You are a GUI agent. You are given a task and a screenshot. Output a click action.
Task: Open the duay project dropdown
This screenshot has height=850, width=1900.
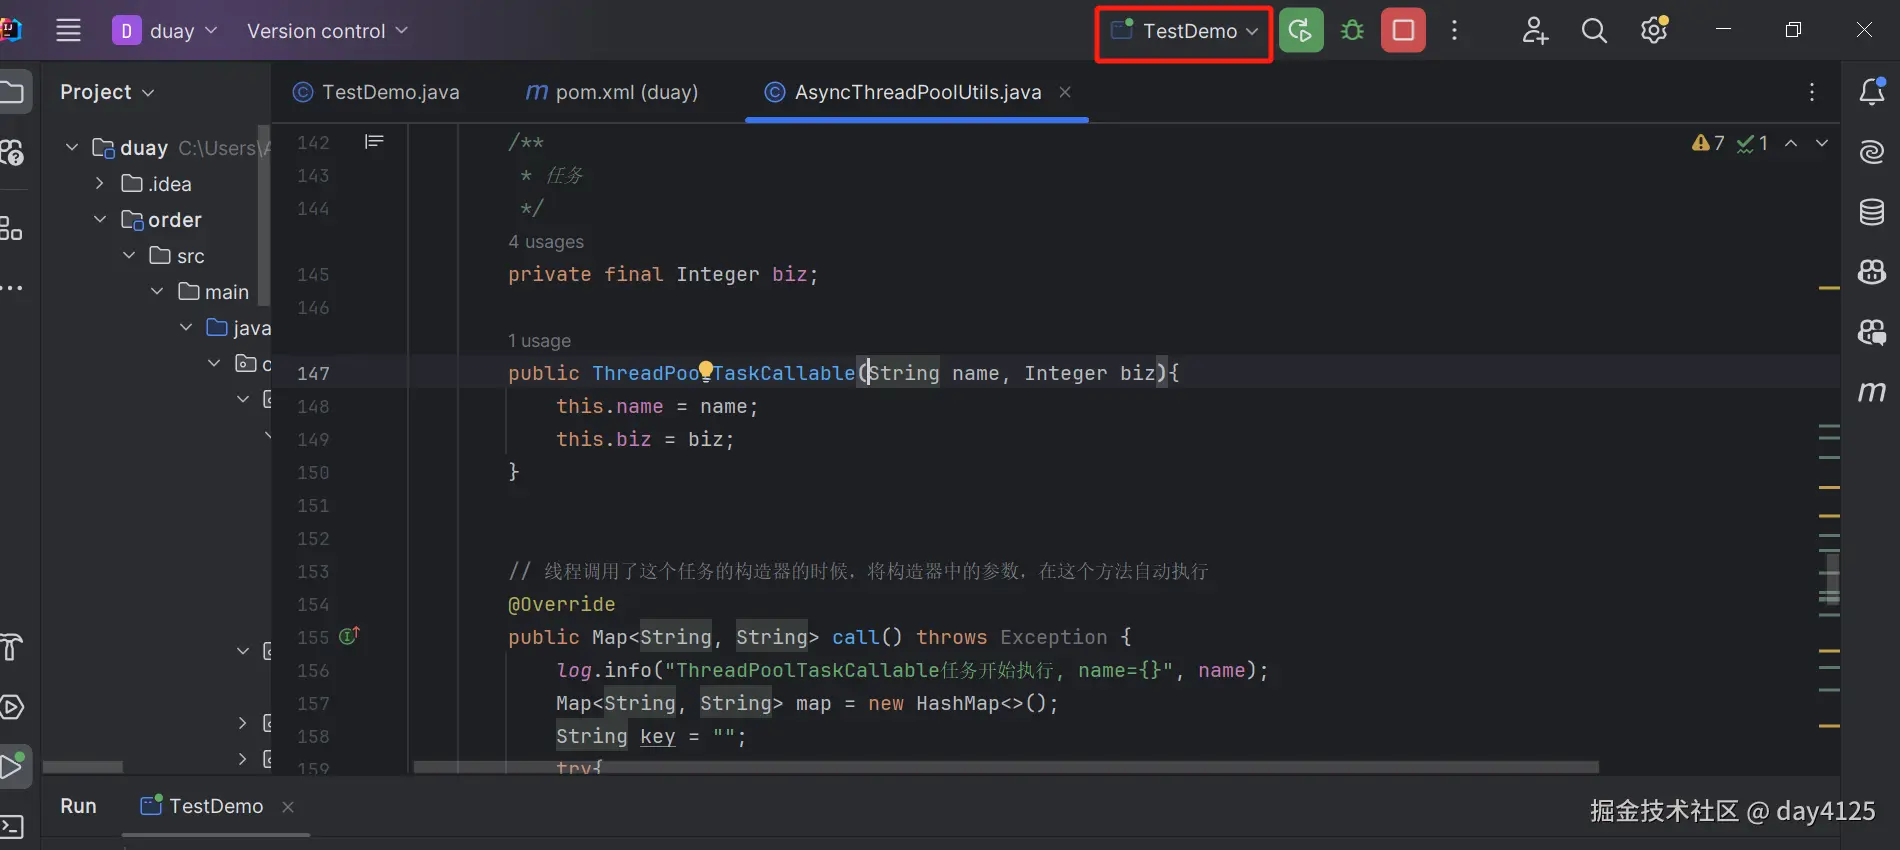click(165, 31)
